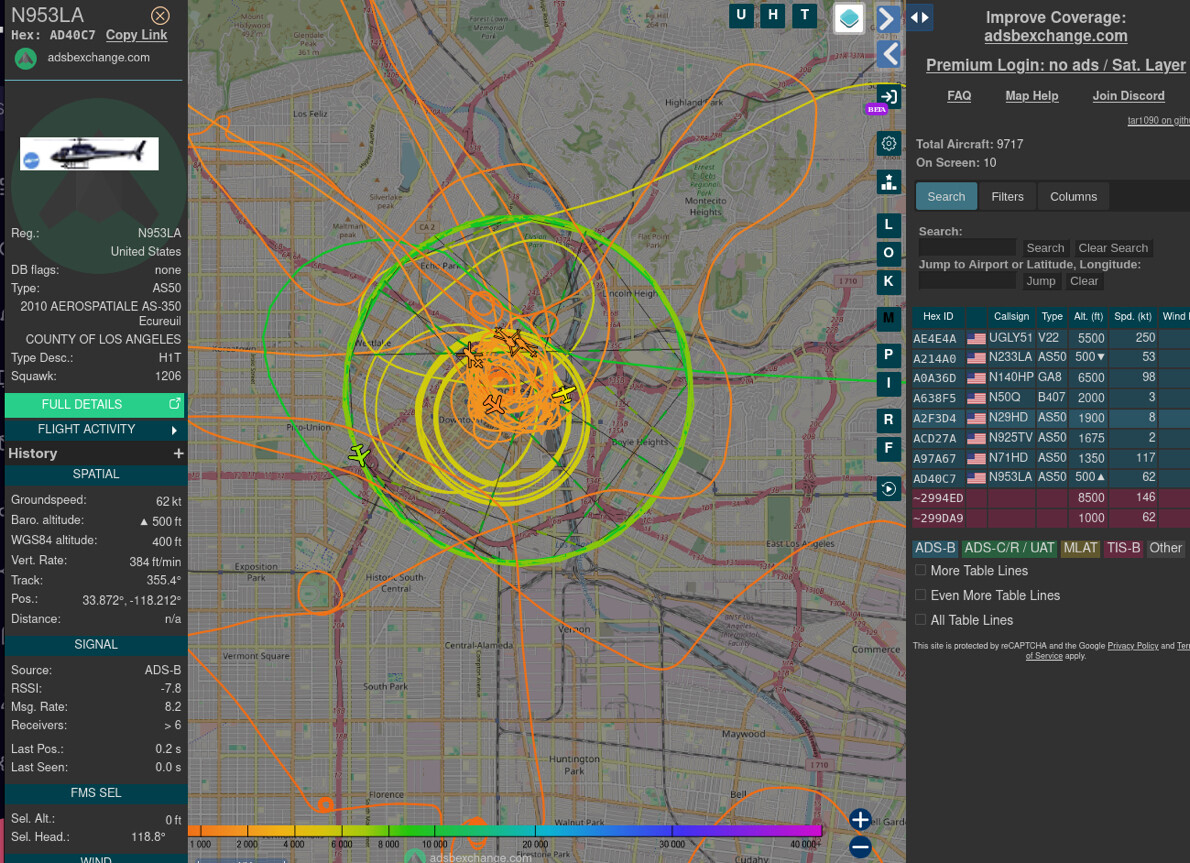Select the ~2994ED TIS-B row
The width and height of the screenshot is (1190, 863).
(x=1051, y=498)
